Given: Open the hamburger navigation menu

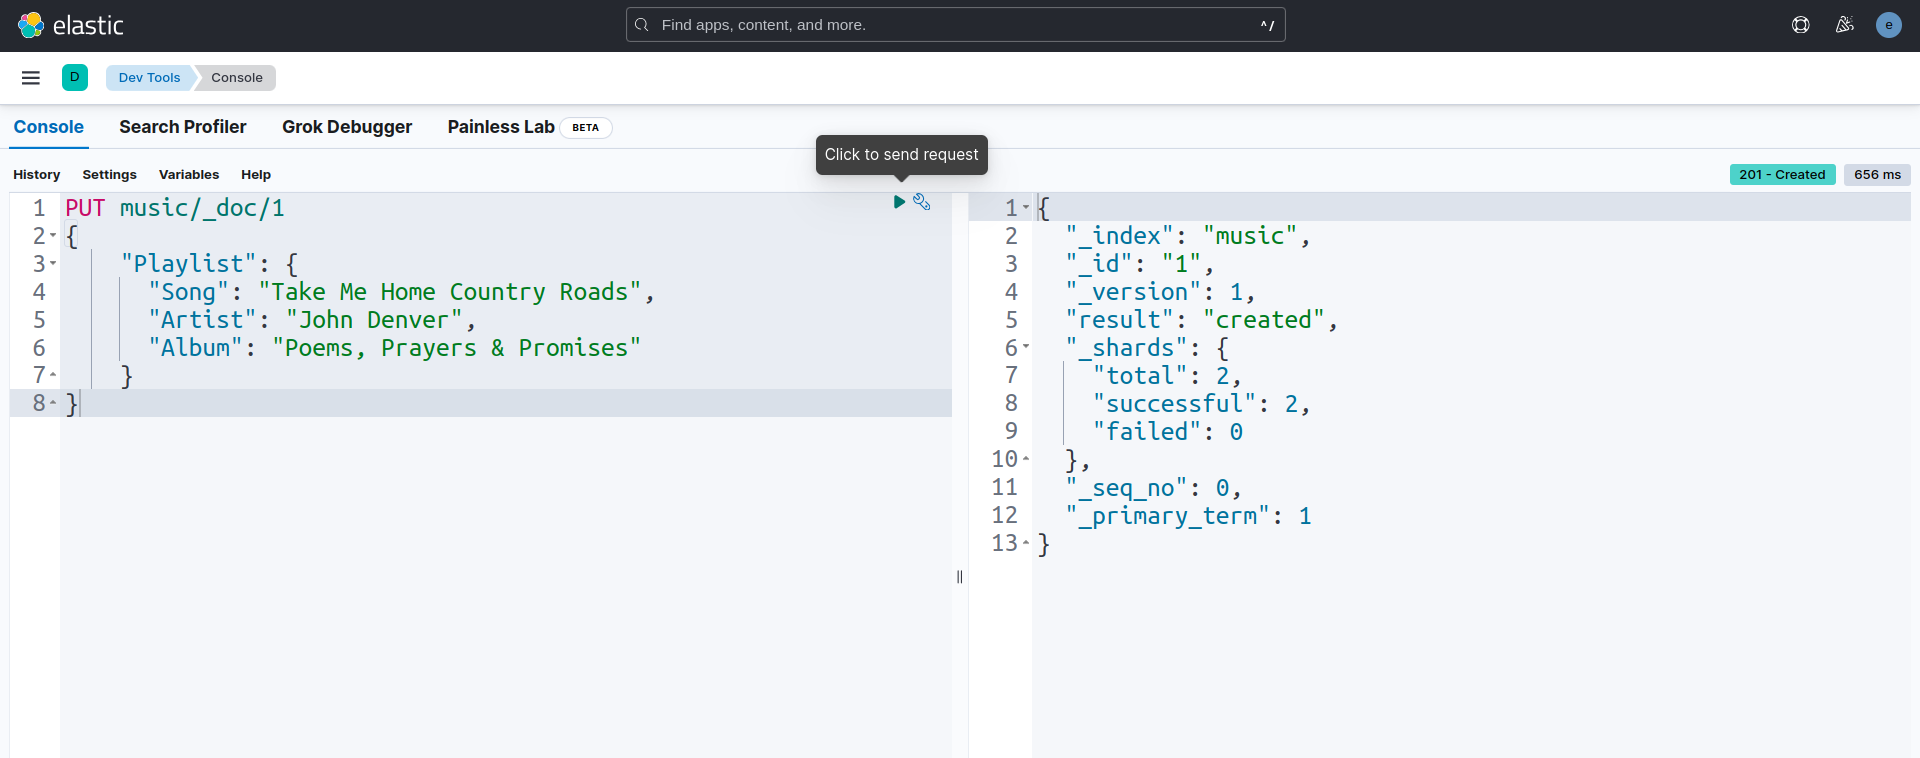Looking at the screenshot, I should point(31,78).
